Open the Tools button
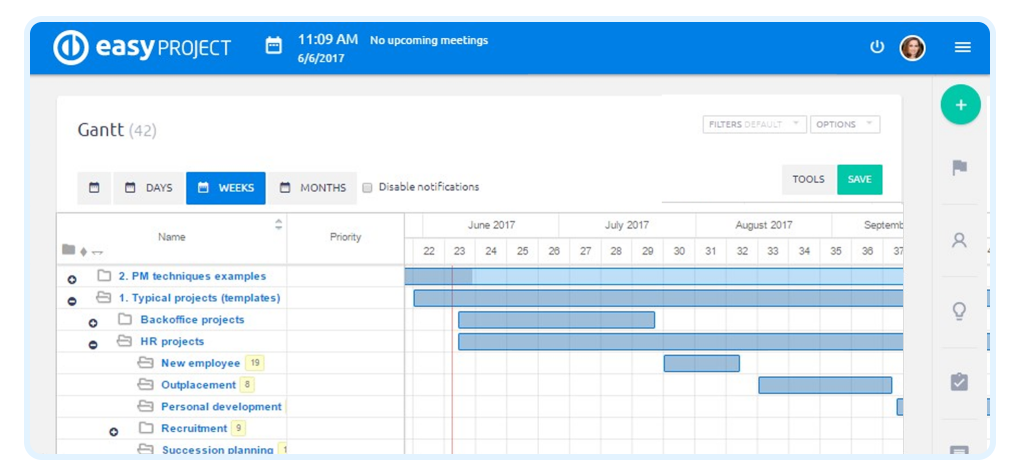 809,179
